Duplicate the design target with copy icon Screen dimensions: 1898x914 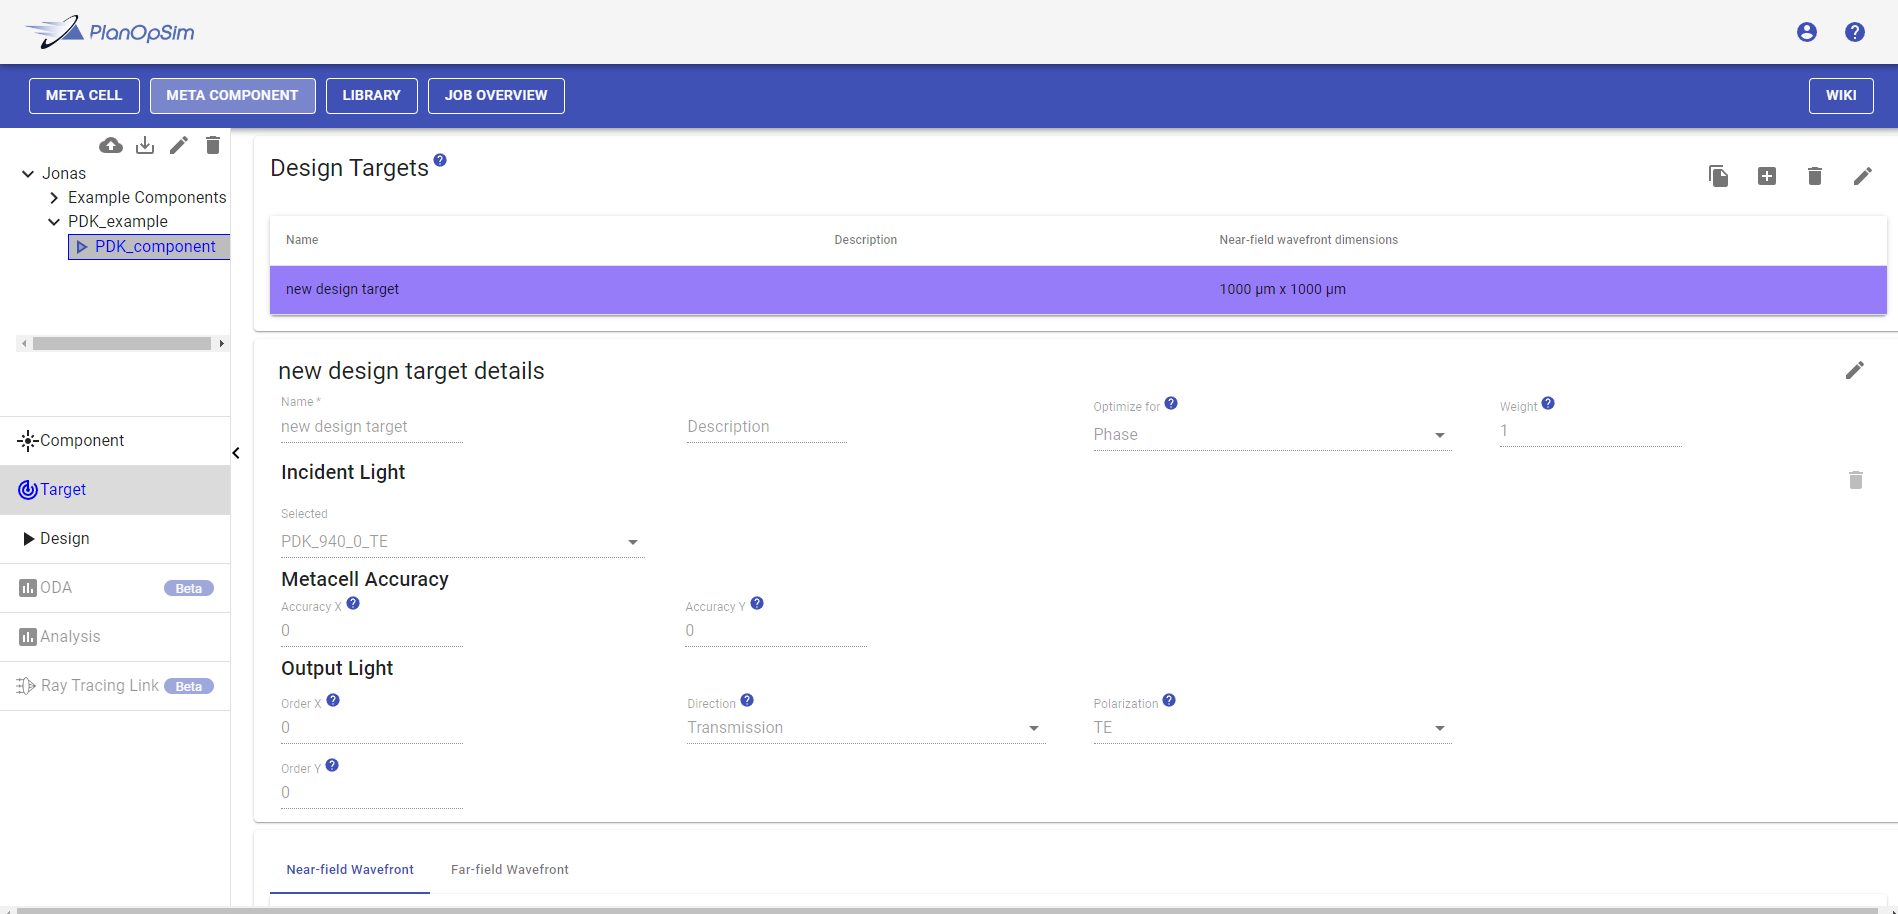(1718, 177)
